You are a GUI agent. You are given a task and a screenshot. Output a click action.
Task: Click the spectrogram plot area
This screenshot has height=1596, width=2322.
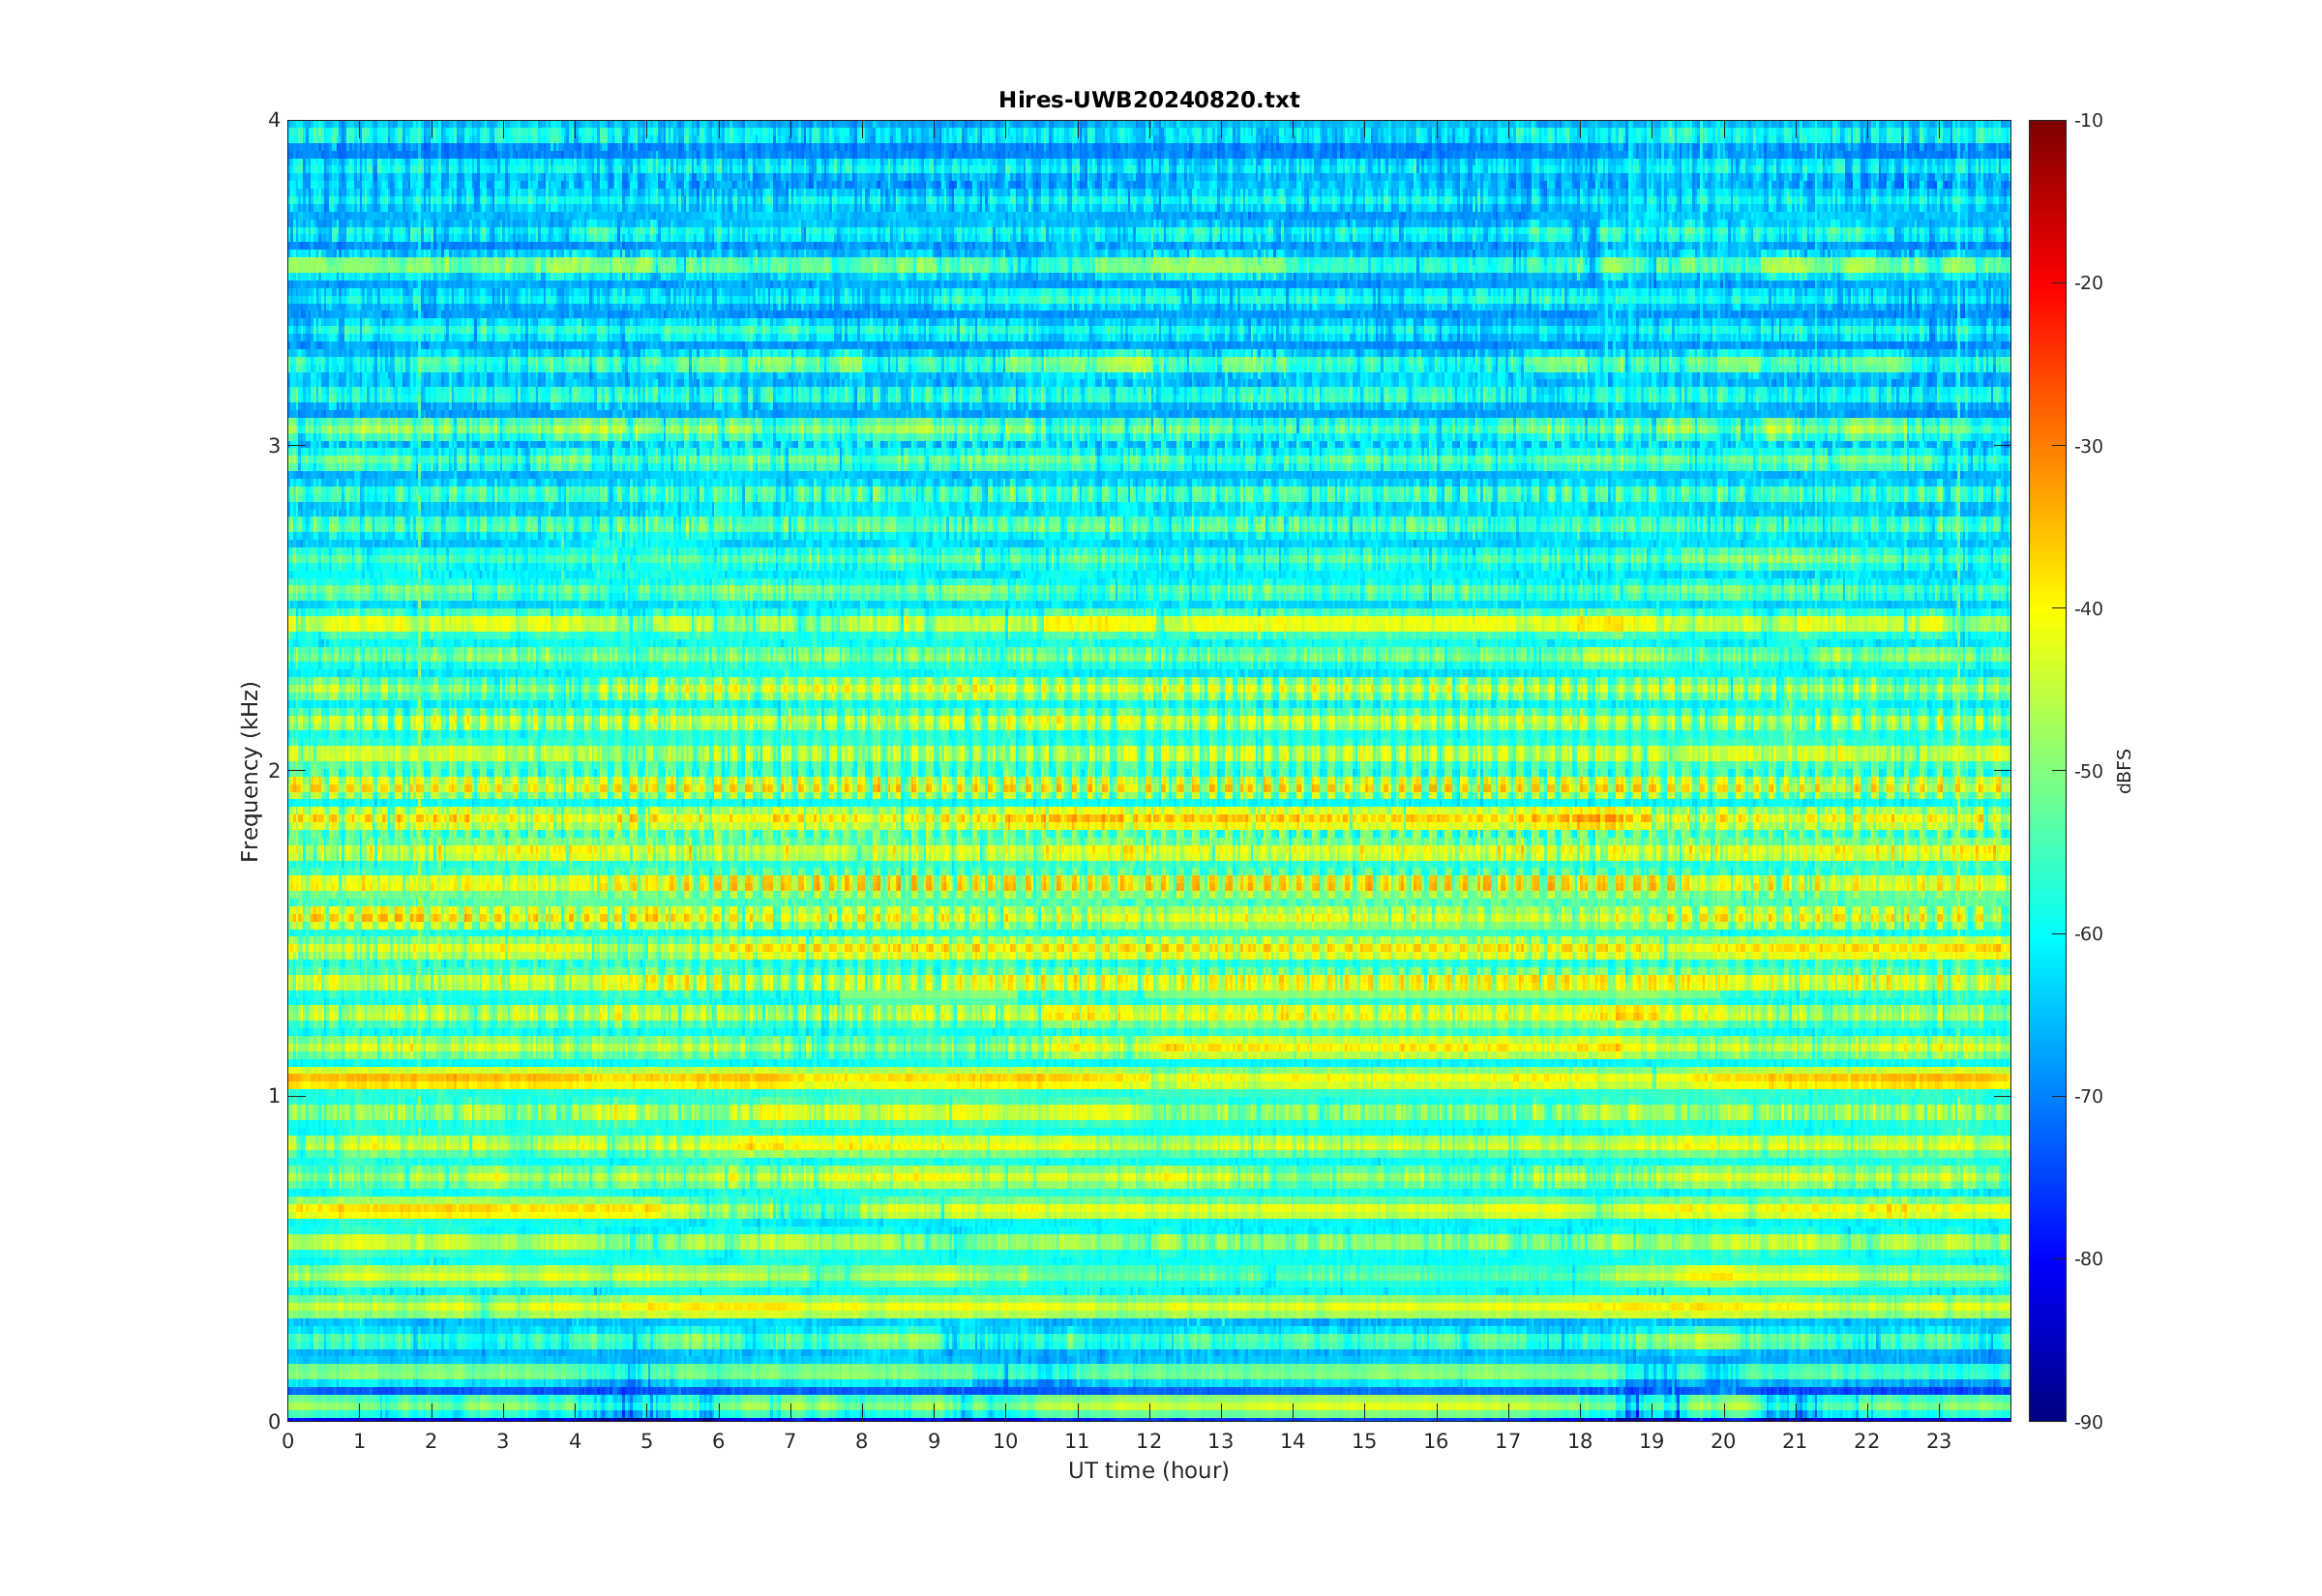1149,771
